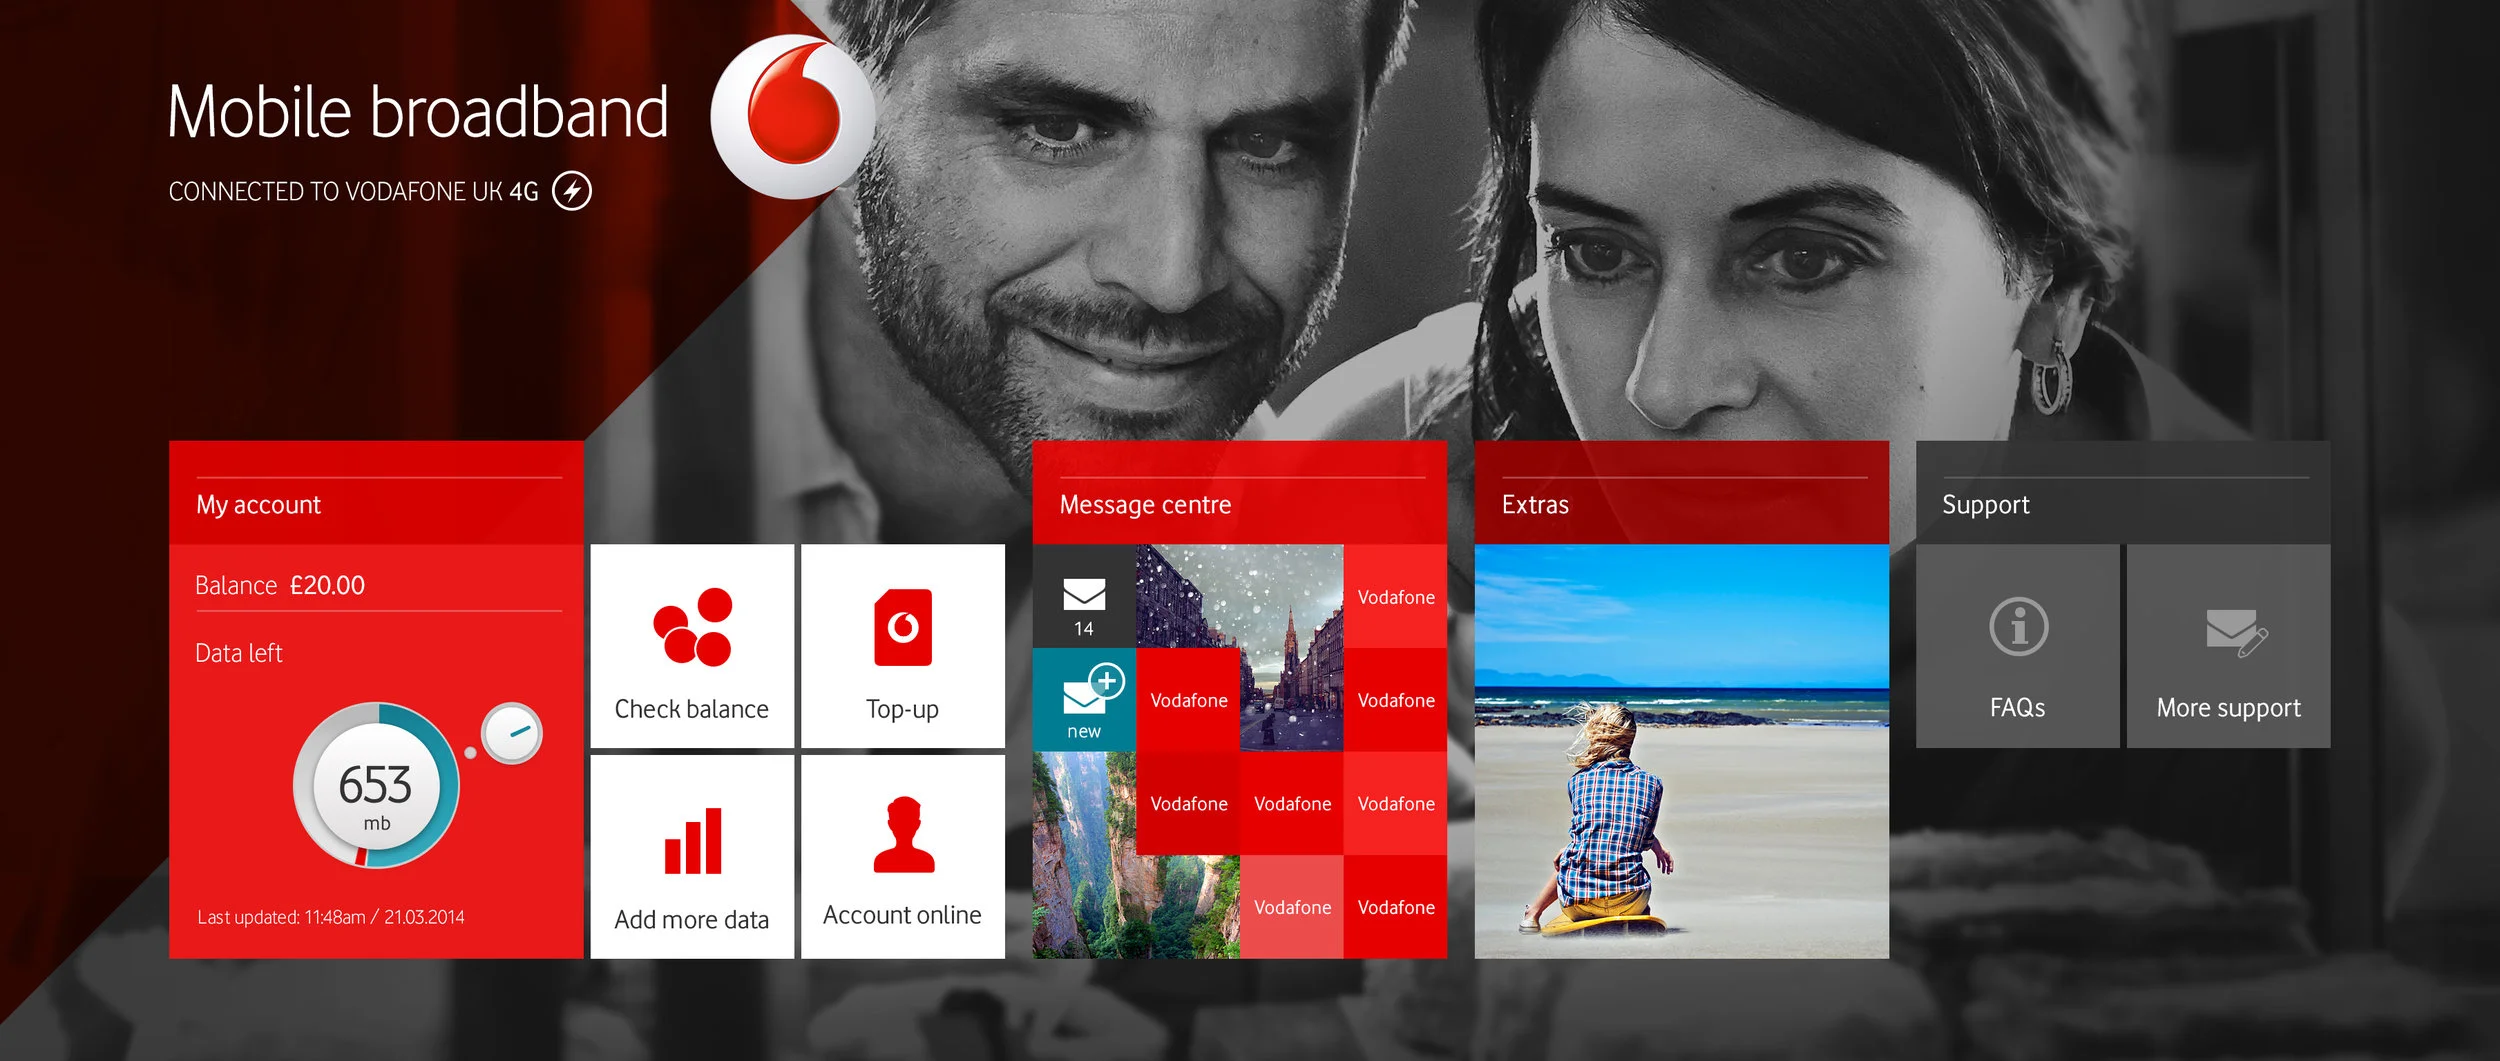This screenshot has height=1061, width=2500.
Task: Compose a new message with the envelope plus icon
Action: pyautogui.click(x=1084, y=700)
